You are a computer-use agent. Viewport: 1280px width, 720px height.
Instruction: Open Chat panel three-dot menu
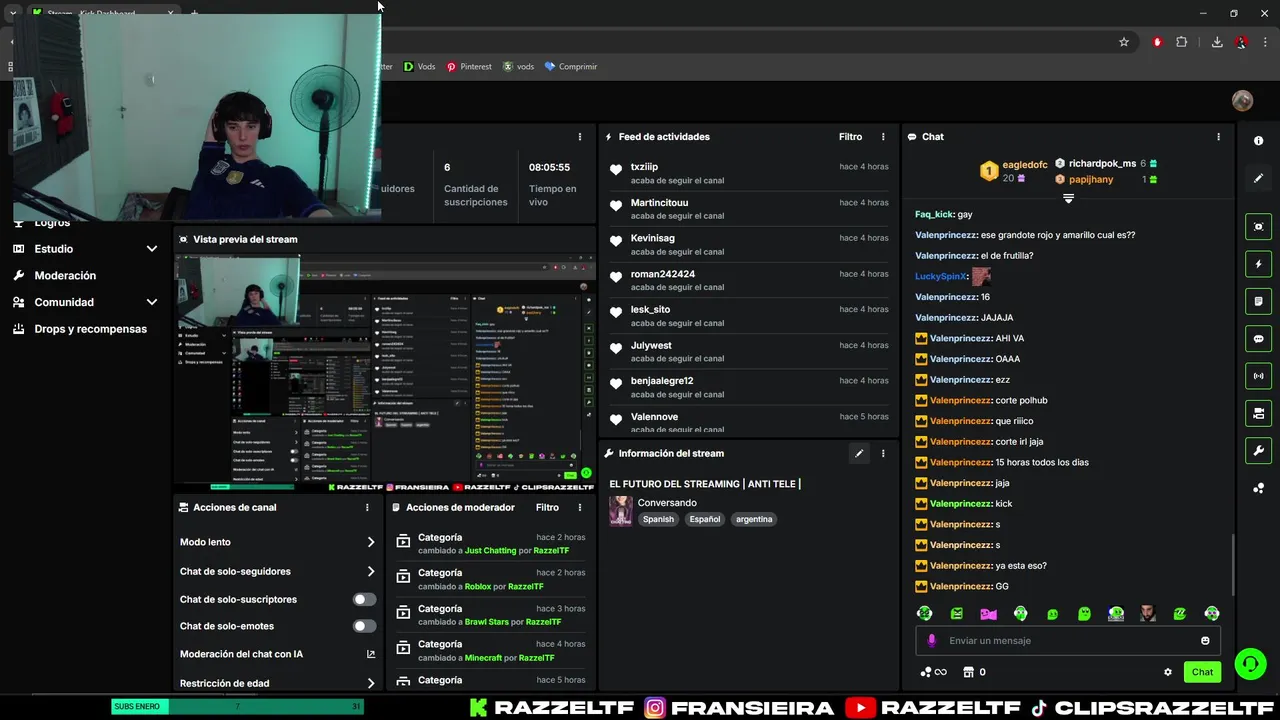(x=1218, y=137)
